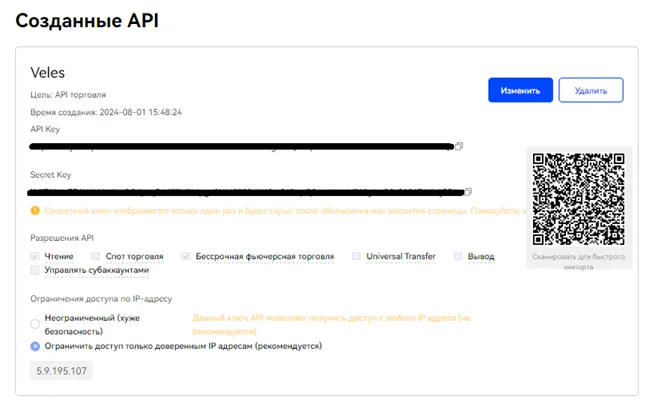Click the Сканировать для быстрого импорта caption
The height and width of the screenshot is (412, 665).
tap(579, 260)
